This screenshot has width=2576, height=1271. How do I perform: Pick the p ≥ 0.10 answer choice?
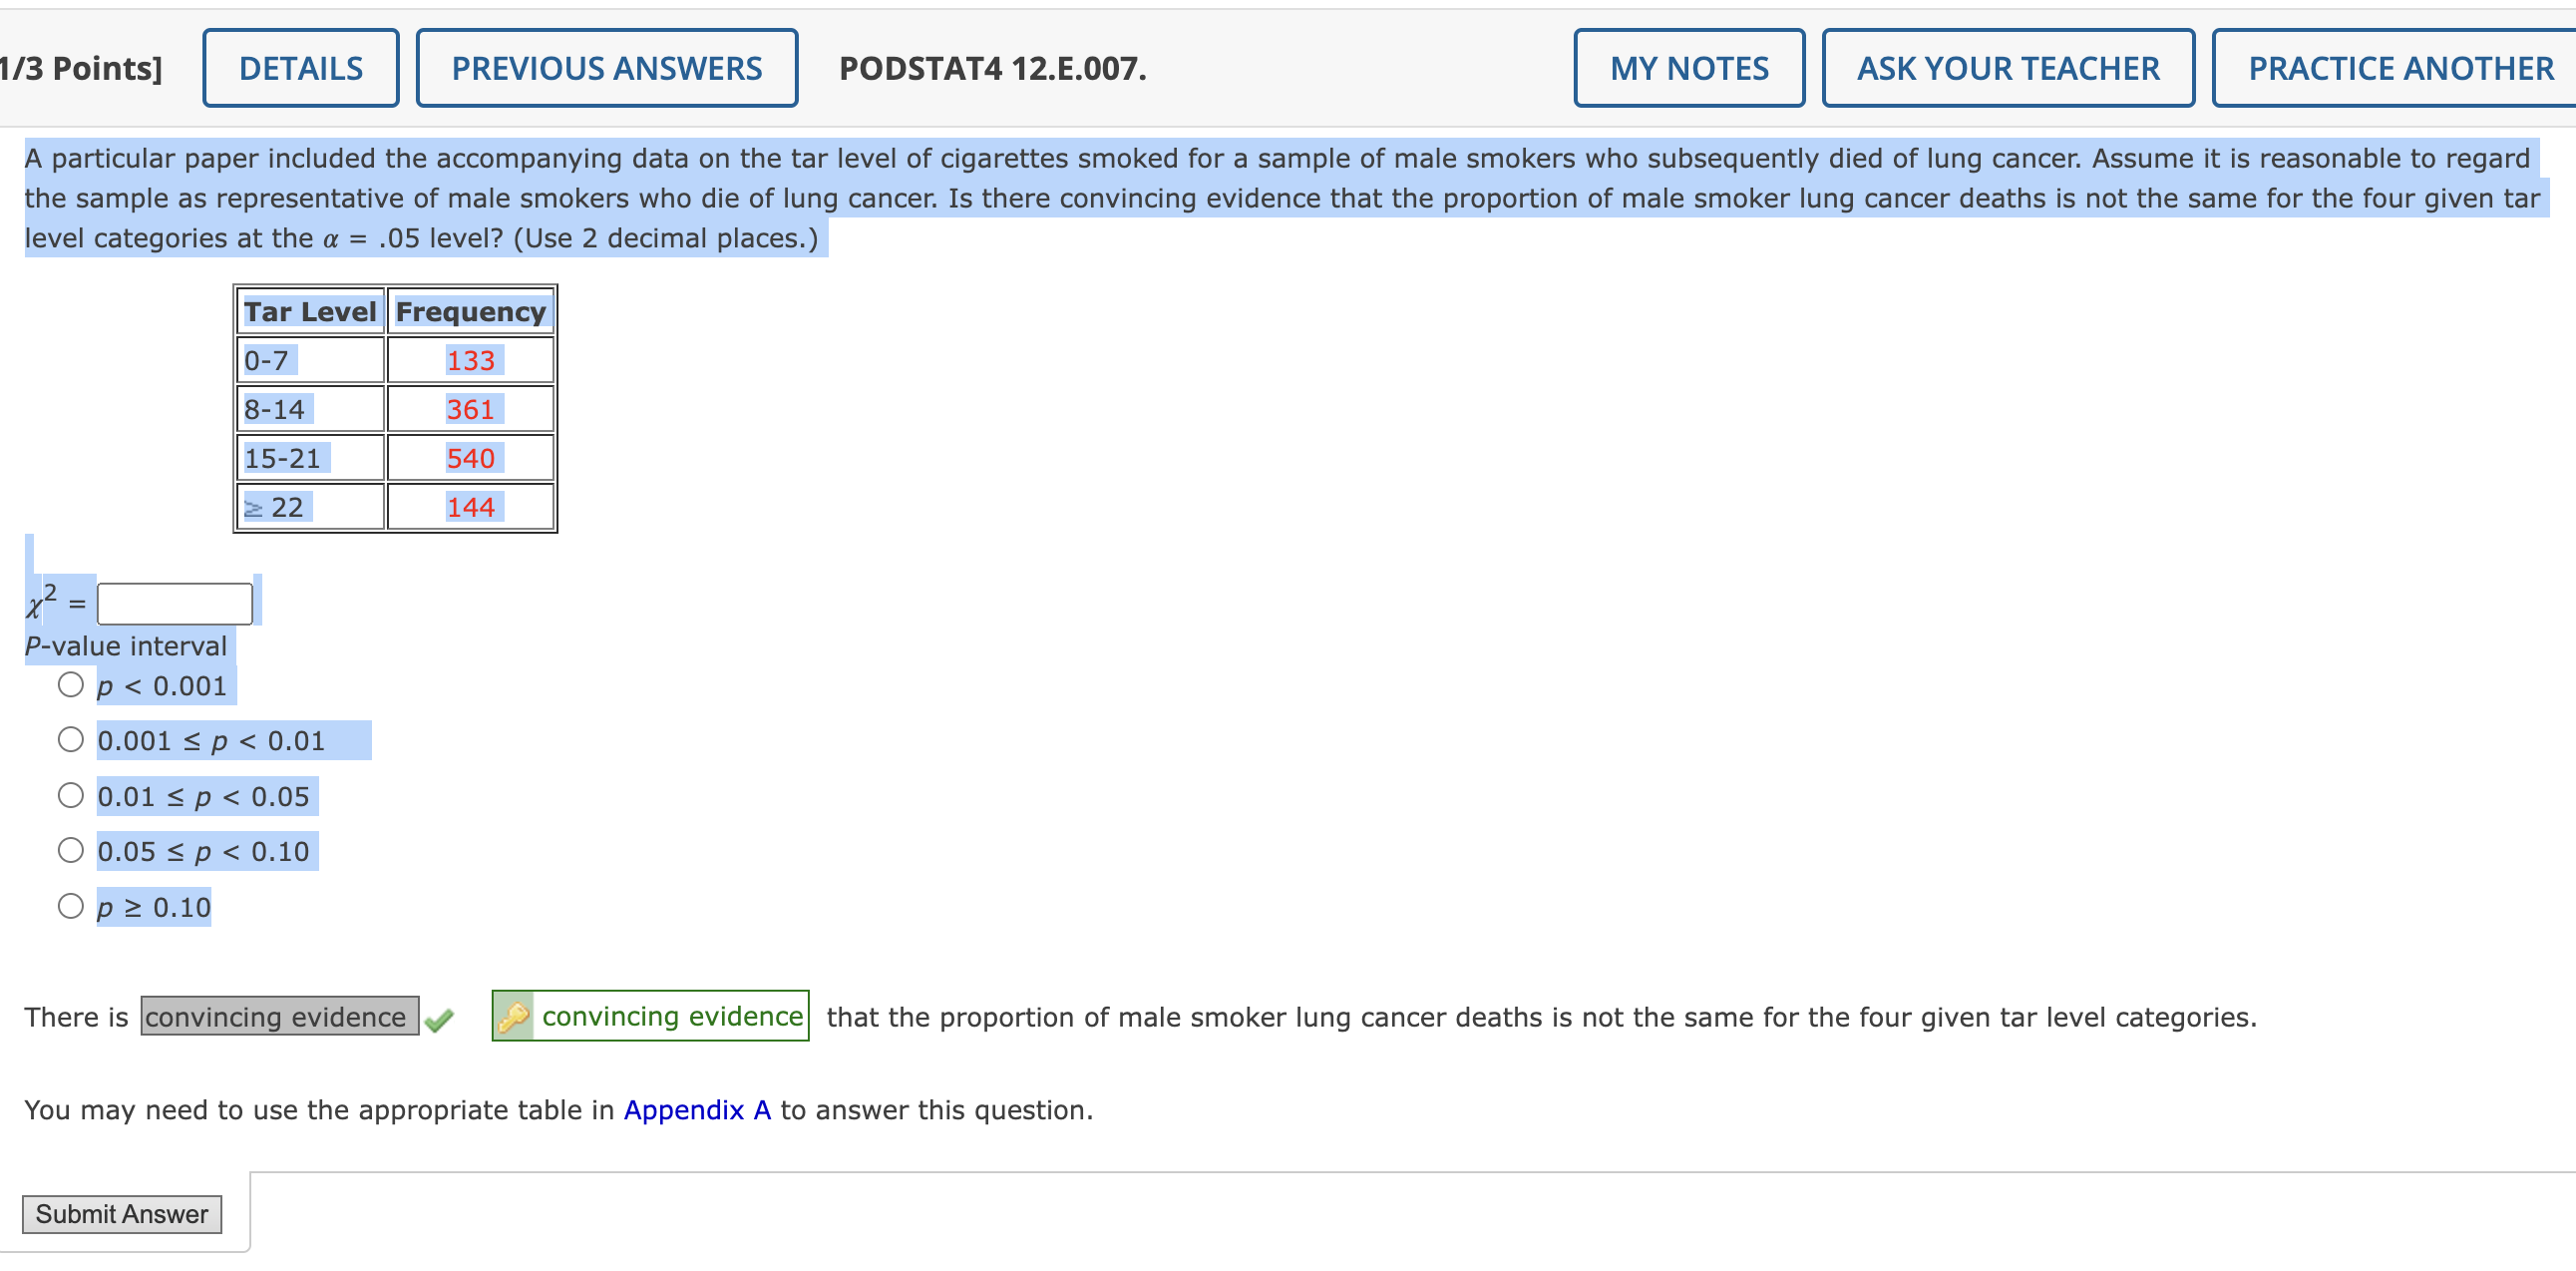(x=69, y=905)
